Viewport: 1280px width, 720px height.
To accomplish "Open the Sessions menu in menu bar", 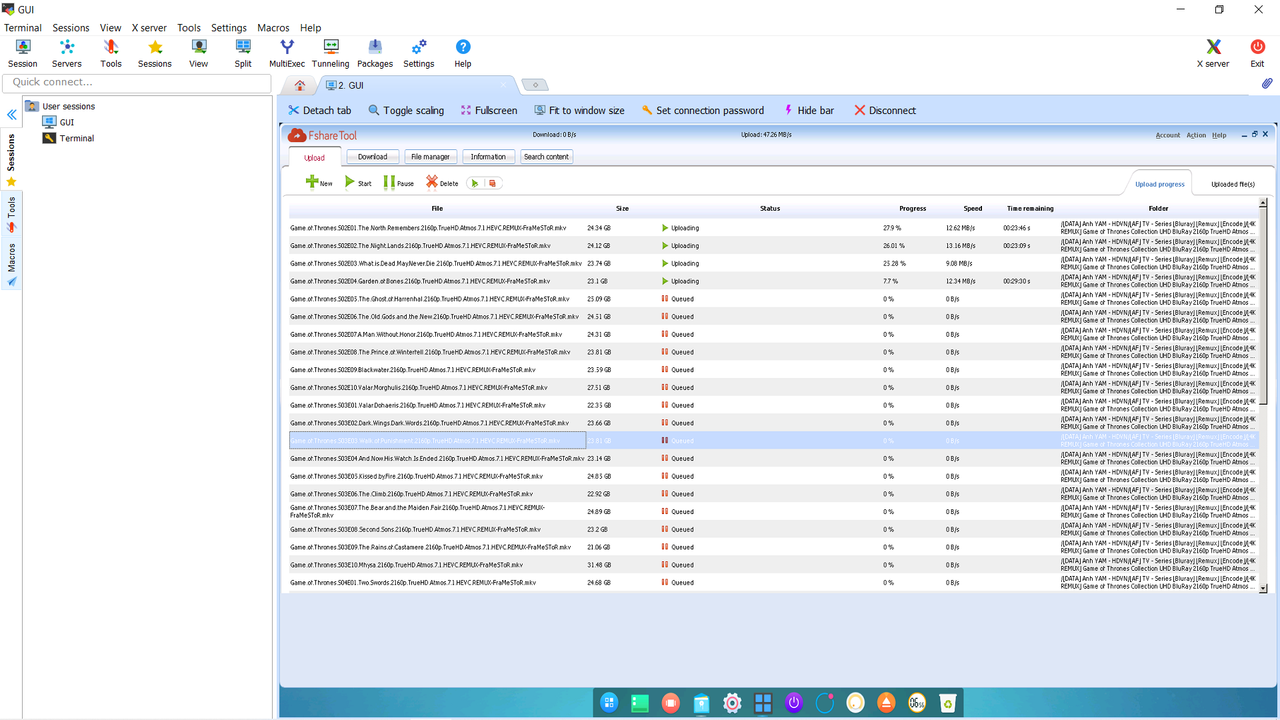I will tap(71, 28).
